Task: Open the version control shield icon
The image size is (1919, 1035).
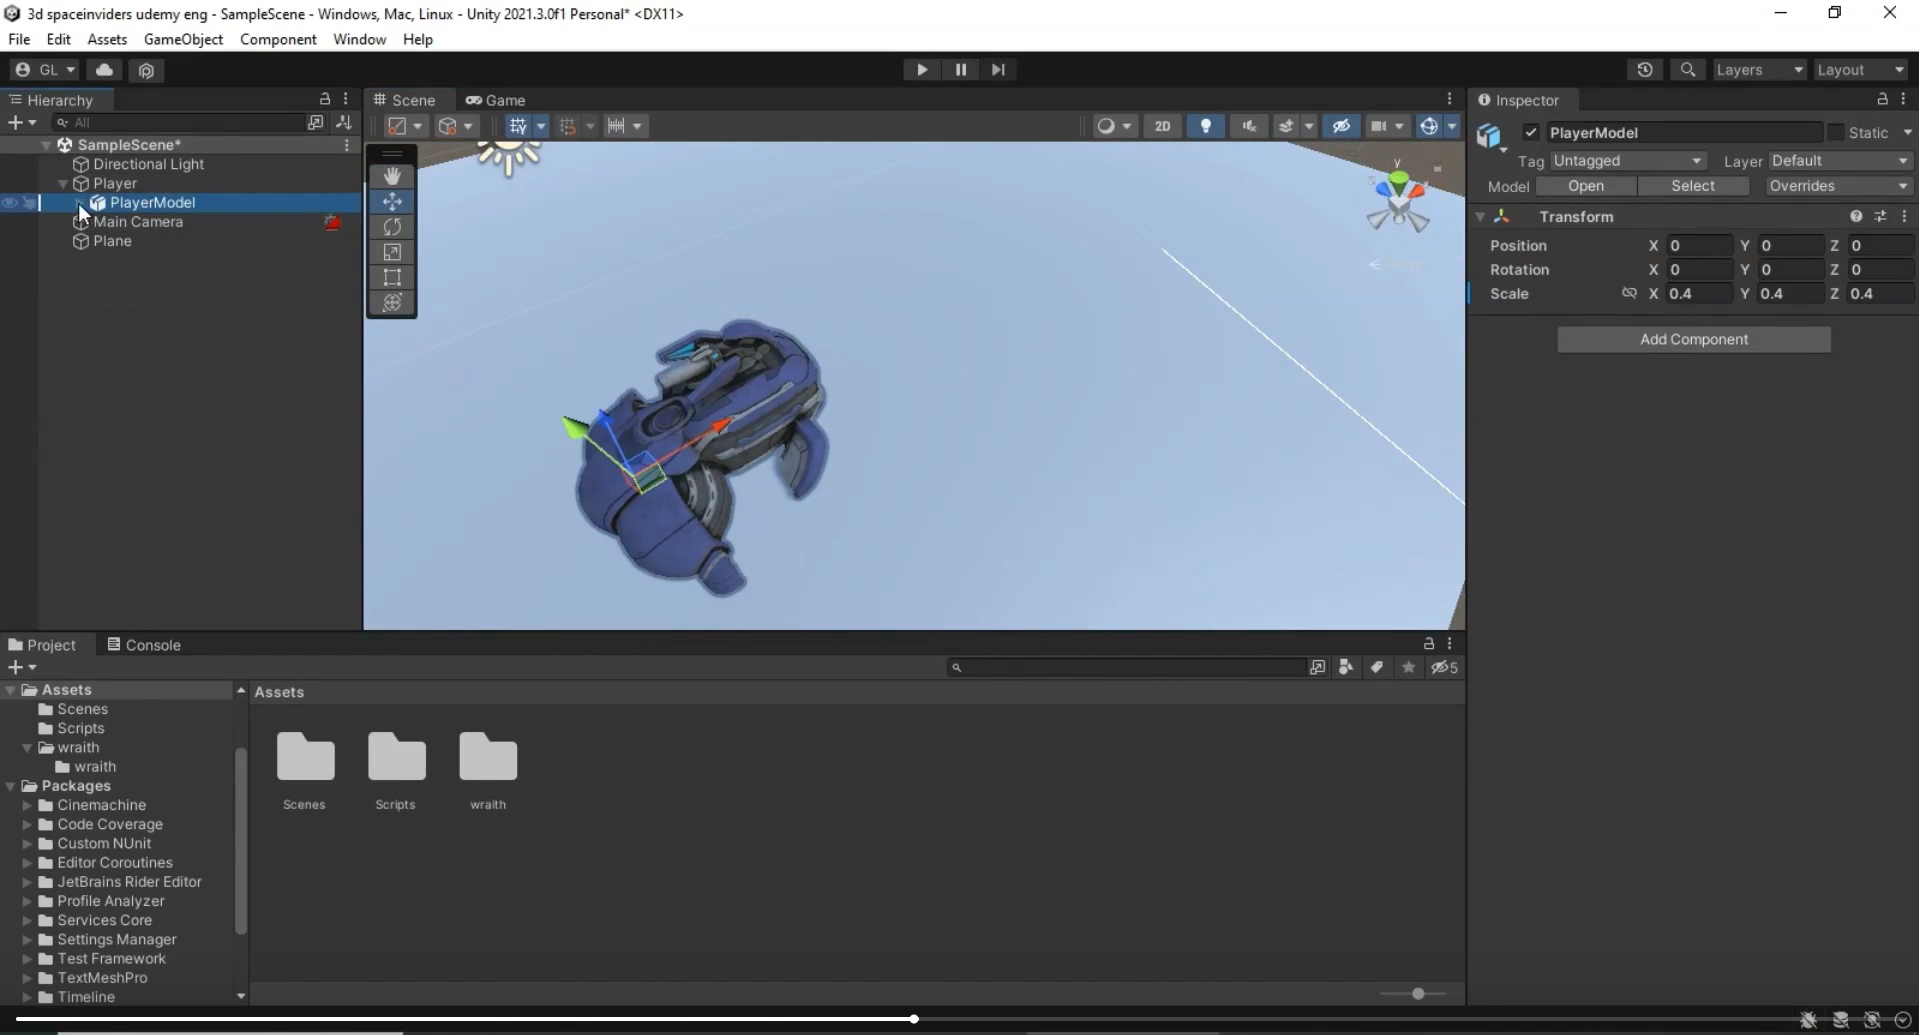Action: 146,70
